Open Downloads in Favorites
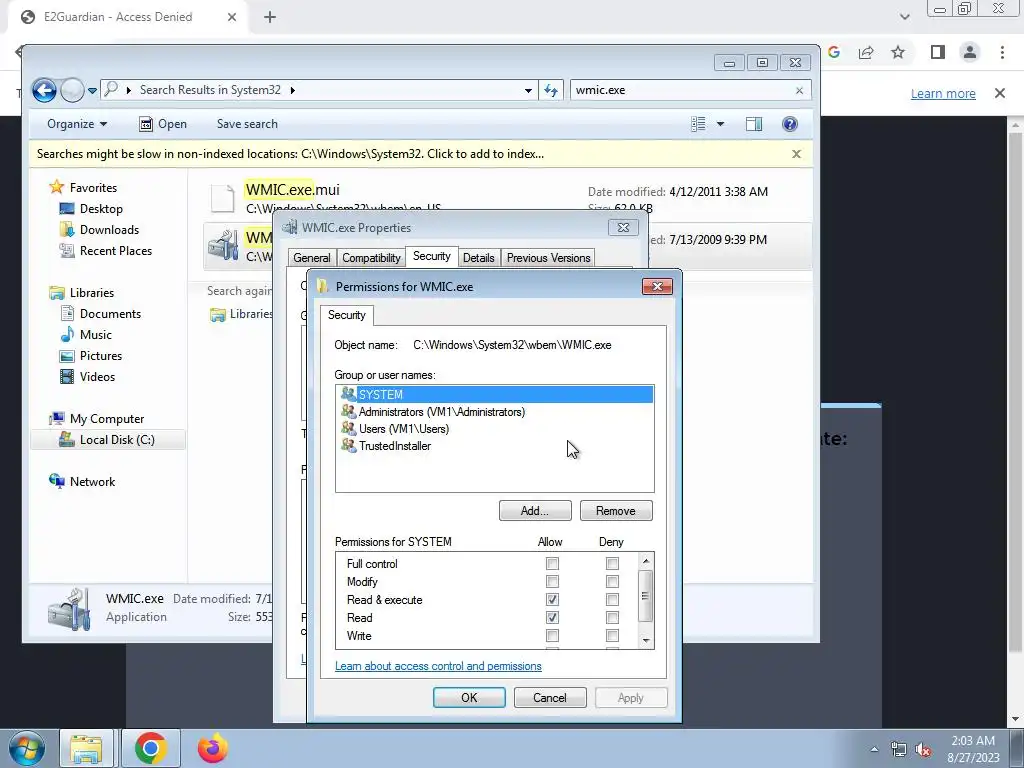Screen dimensions: 1024x768 tap(108, 230)
